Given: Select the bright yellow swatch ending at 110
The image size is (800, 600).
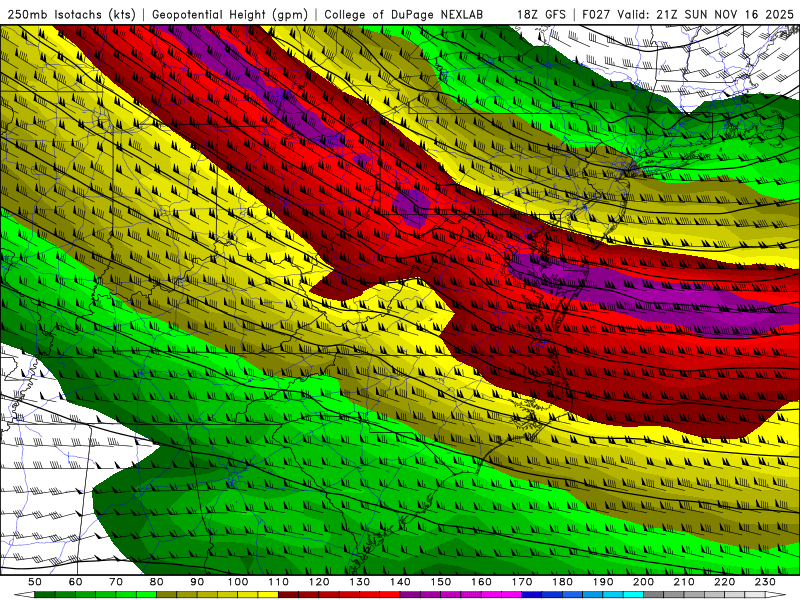Looking at the screenshot, I should click(x=268, y=595).
